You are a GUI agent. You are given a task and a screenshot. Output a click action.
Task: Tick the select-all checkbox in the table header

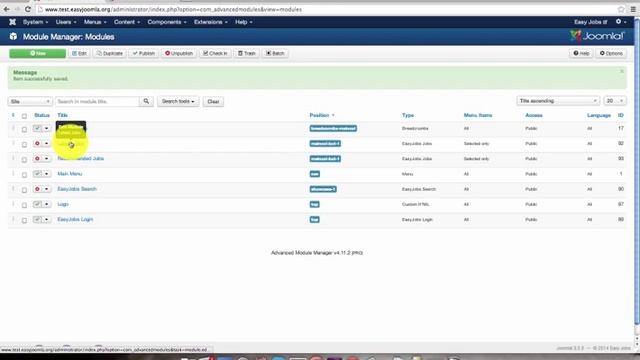point(24,116)
